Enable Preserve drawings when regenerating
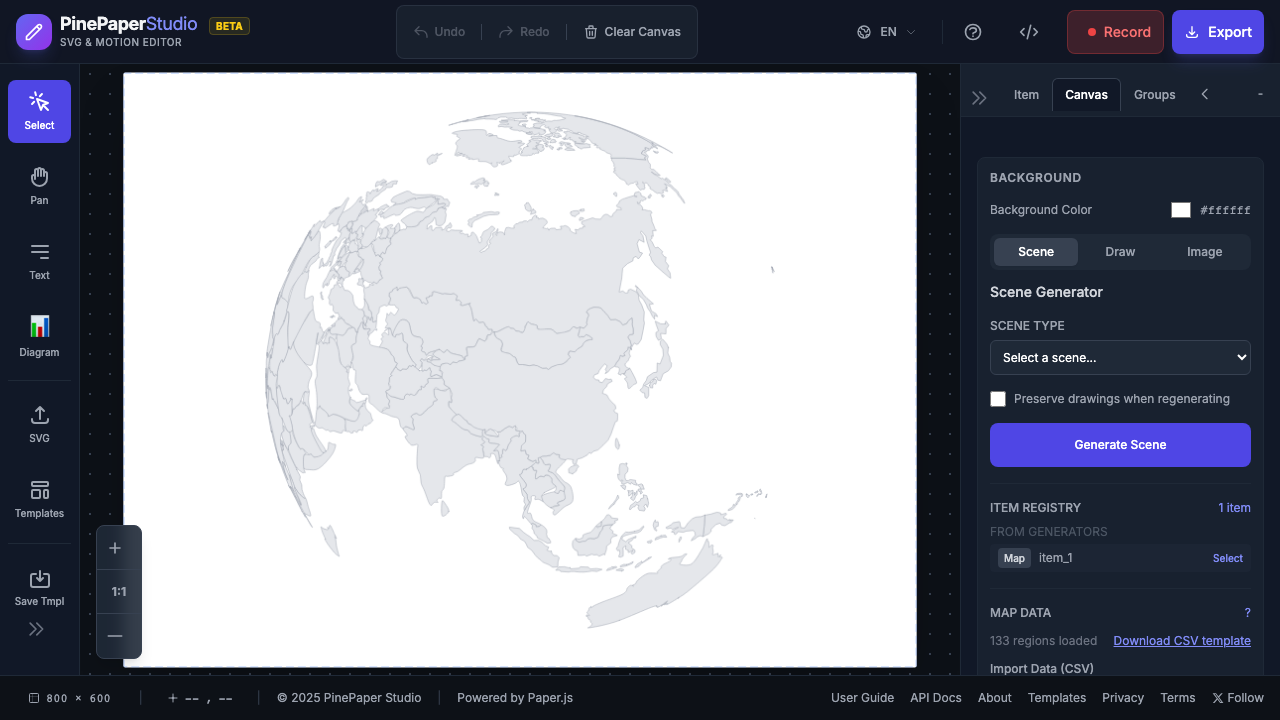 pyautogui.click(x=998, y=398)
